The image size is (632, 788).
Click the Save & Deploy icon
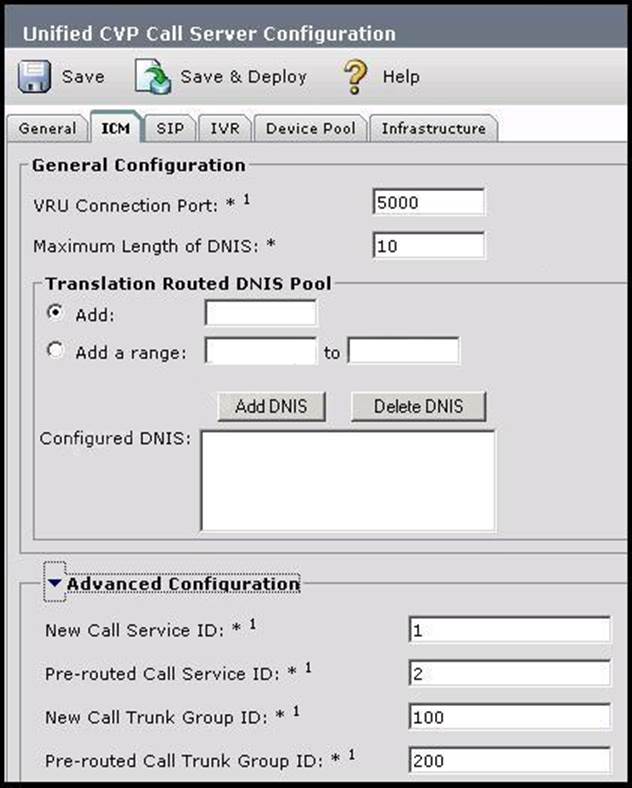coord(153,77)
